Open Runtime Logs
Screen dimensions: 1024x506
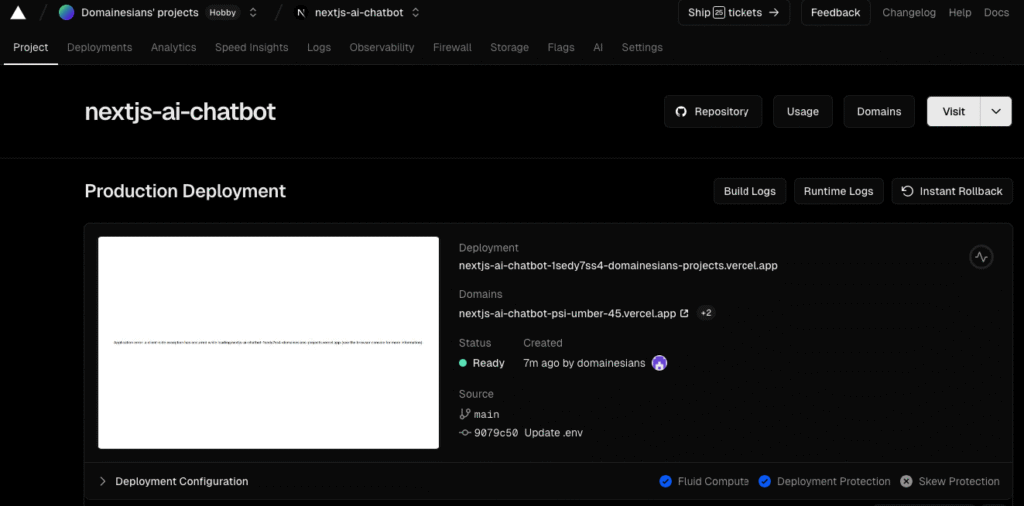pyautogui.click(x=839, y=191)
